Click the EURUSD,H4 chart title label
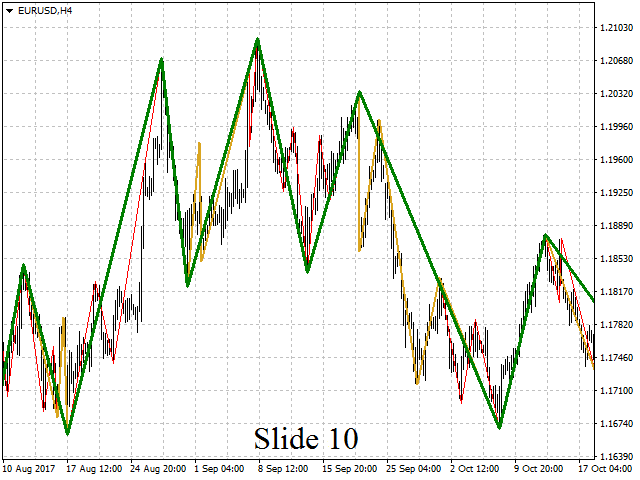The width and height of the screenshot is (640, 480). coord(45,10)
